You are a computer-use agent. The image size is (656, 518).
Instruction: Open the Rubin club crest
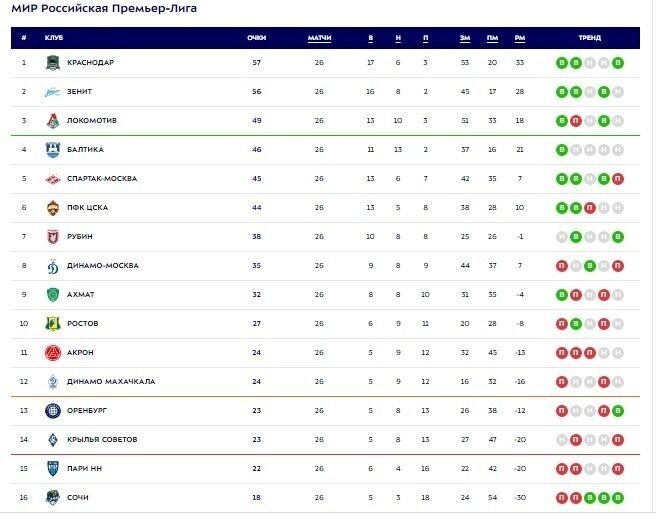[x=53, y=237]
